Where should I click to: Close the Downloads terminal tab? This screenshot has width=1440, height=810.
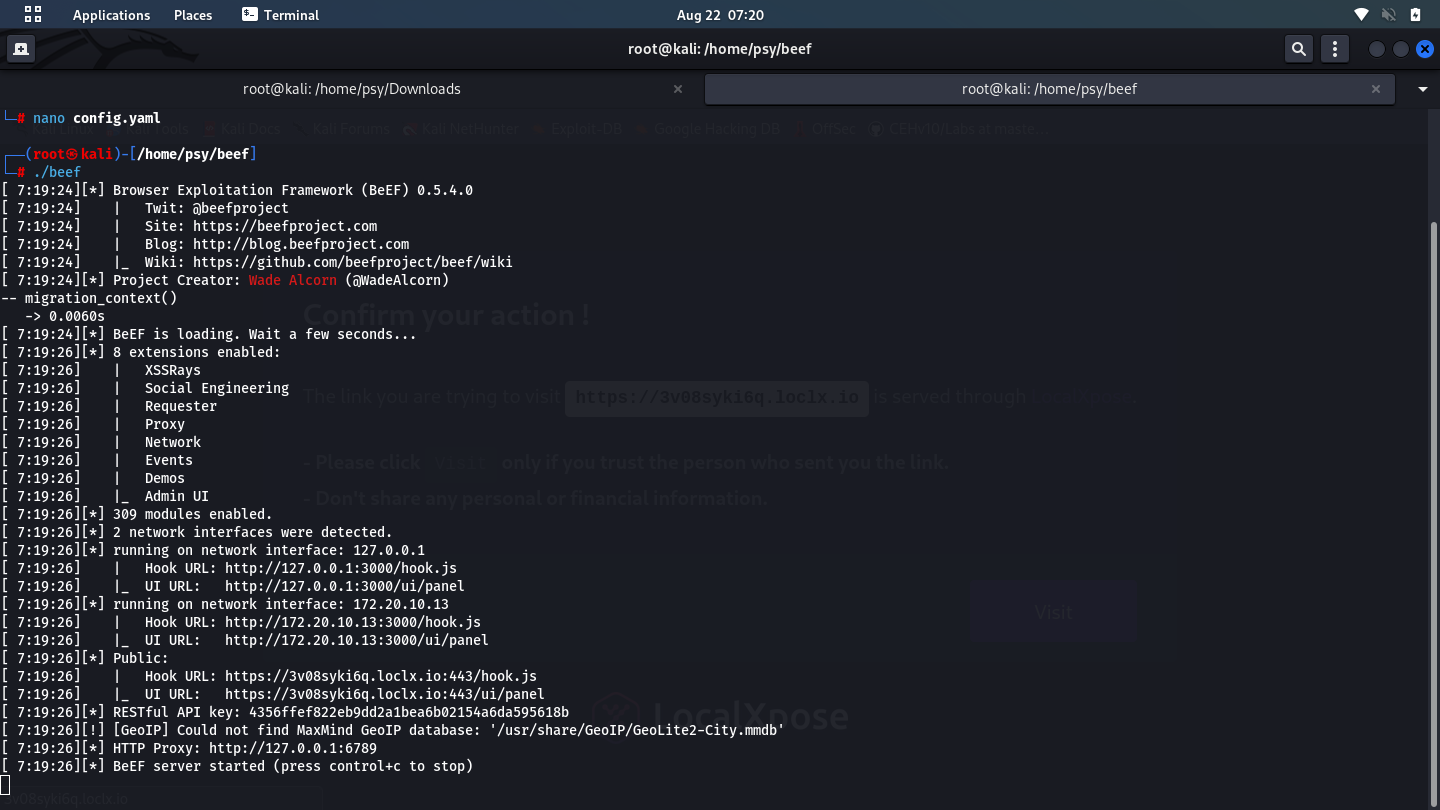(677, 88)
